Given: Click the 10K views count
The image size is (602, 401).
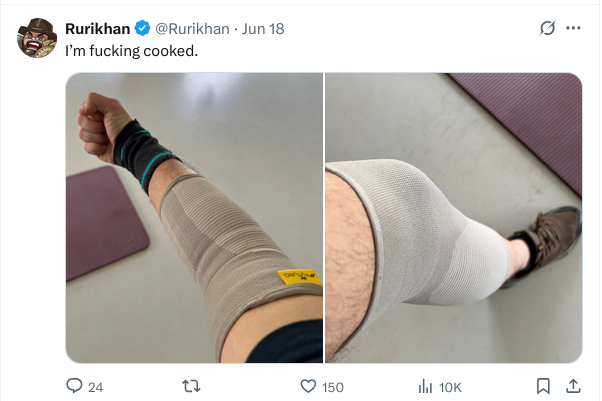Looking at the screenshot, I should coord(450,388).
